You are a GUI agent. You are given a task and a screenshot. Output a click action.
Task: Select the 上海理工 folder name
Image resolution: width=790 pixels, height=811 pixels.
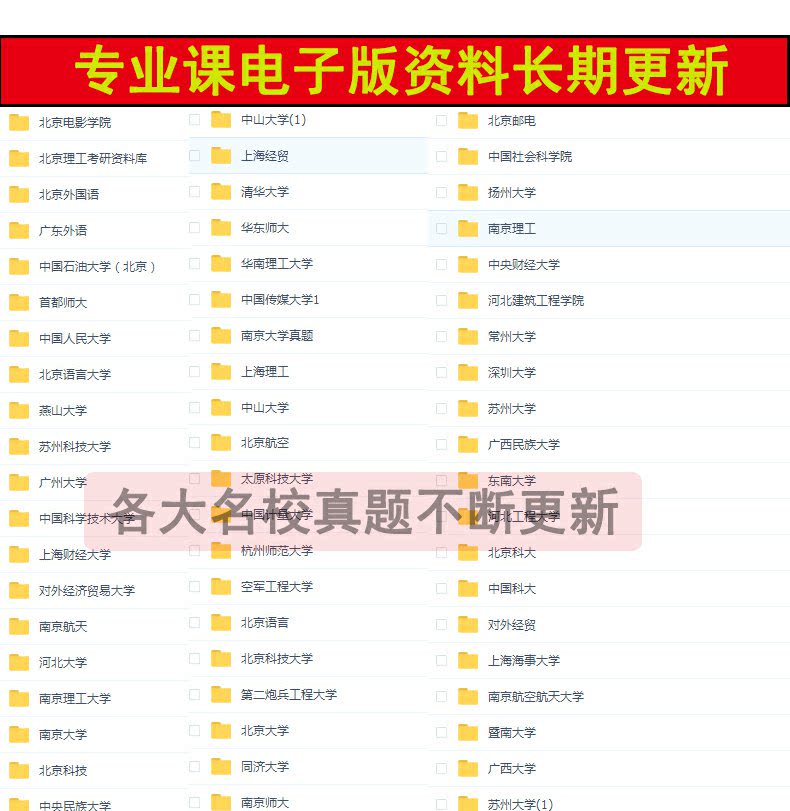click(265, 372)
